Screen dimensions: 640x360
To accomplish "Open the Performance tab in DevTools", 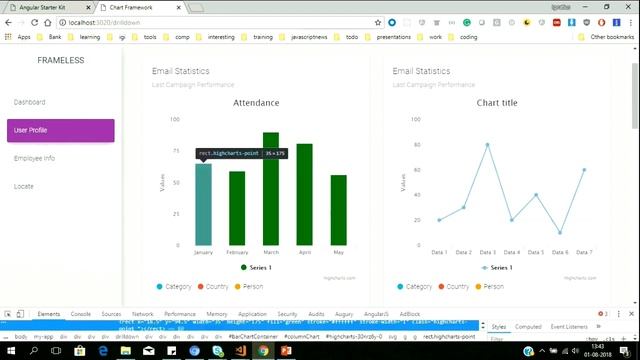I will (x=180, y=314).
